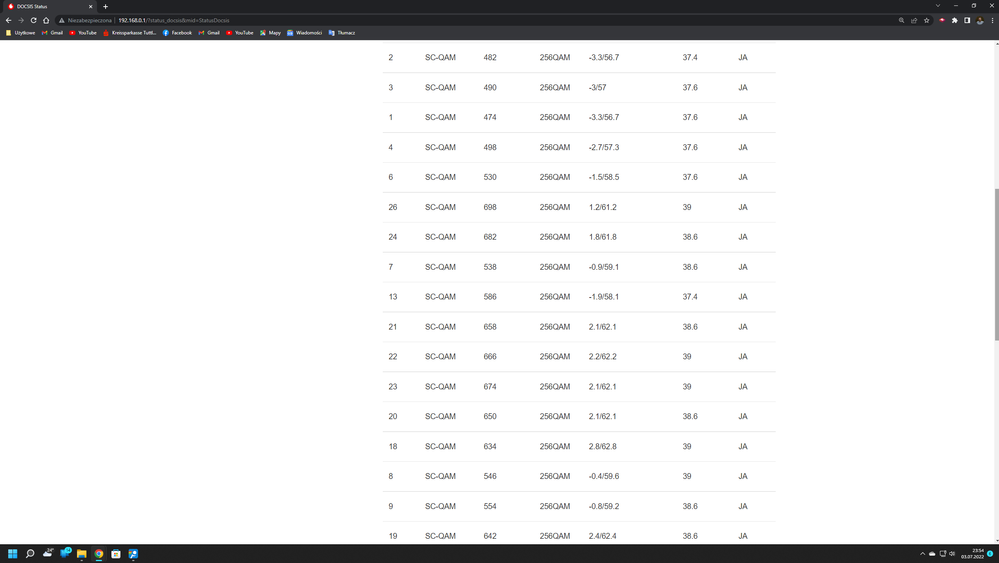Show hidden system tray icons
The height and width of the screenshot is (563, 999).
pyautogui.click(x=922, y=553)
